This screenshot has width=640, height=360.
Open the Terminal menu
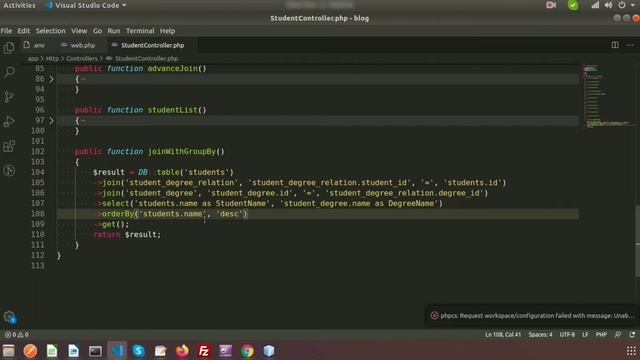point(140,31)
